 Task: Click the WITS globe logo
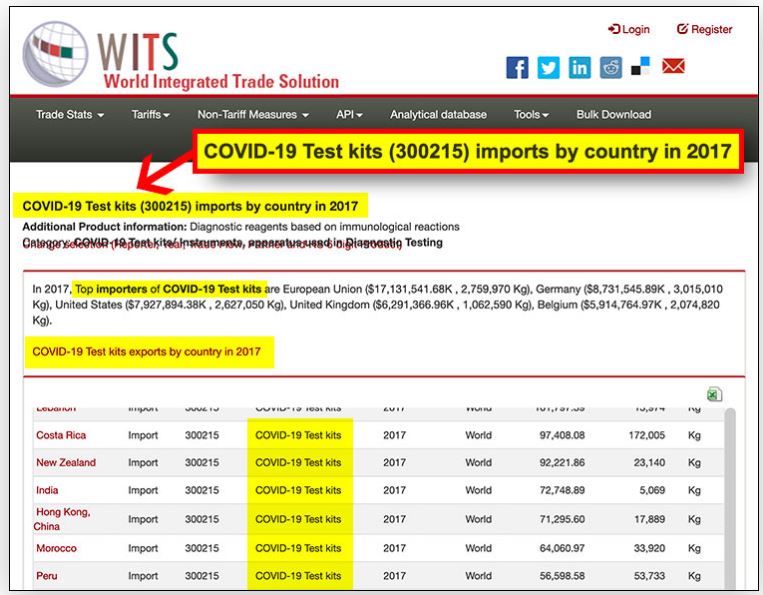(x=55, y=54)
